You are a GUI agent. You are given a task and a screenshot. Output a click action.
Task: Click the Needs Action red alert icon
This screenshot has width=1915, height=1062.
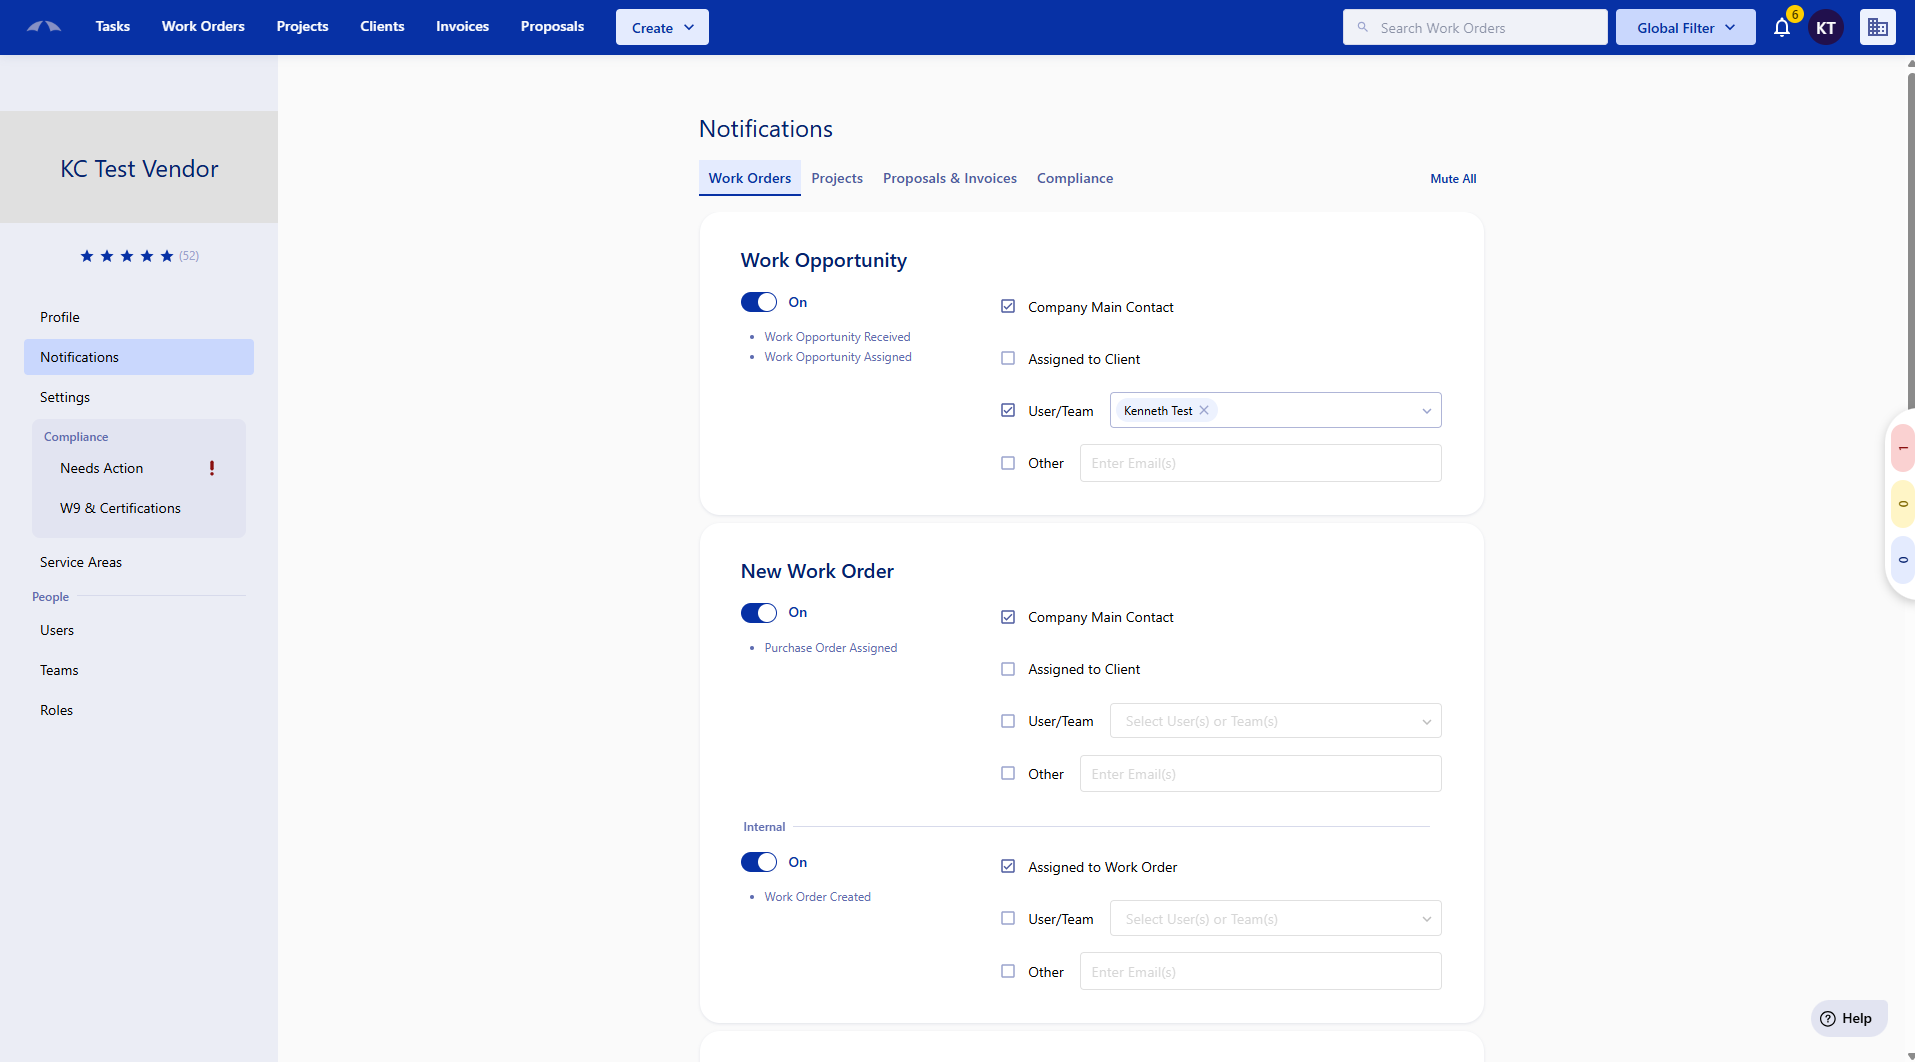tap(212, 468)
